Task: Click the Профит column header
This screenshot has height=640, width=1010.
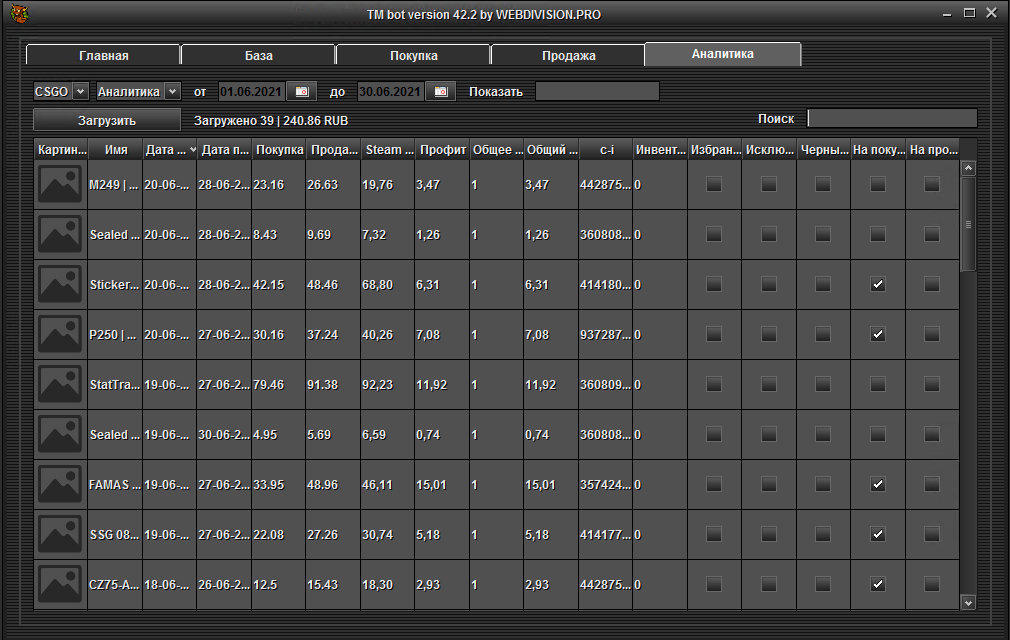Action: coord(442,150)
